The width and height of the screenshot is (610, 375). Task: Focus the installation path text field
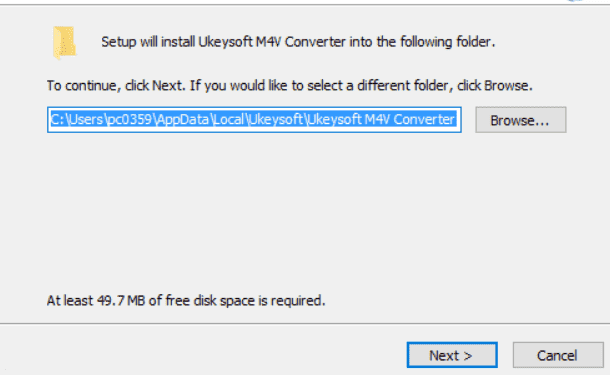254,120
